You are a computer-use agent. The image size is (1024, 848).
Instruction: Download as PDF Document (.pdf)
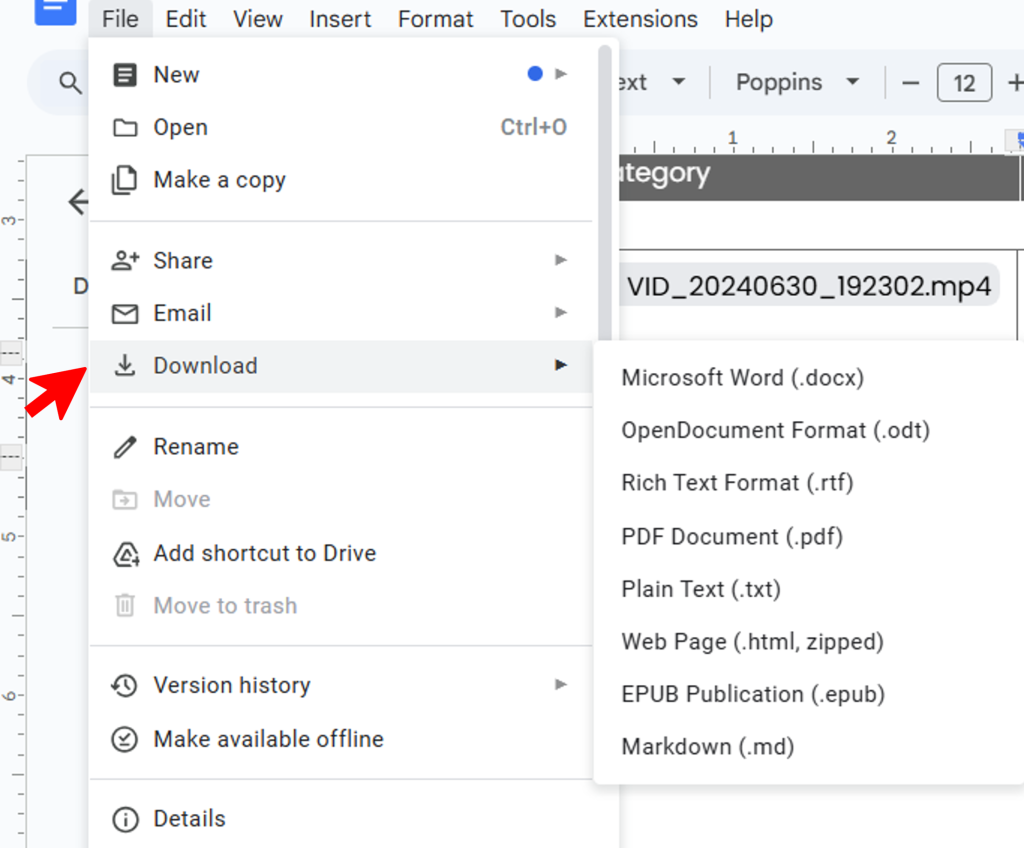pyautogui.click(x=732, y=536)
